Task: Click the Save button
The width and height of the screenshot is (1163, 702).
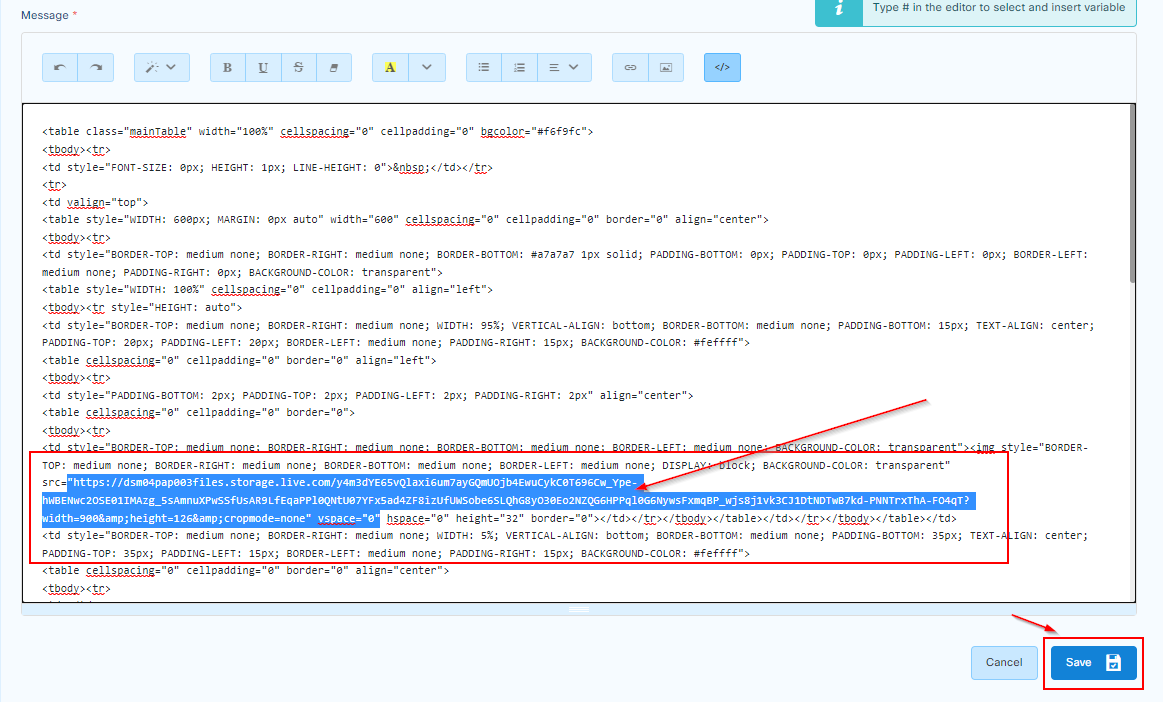Action: coord(1093,662)
